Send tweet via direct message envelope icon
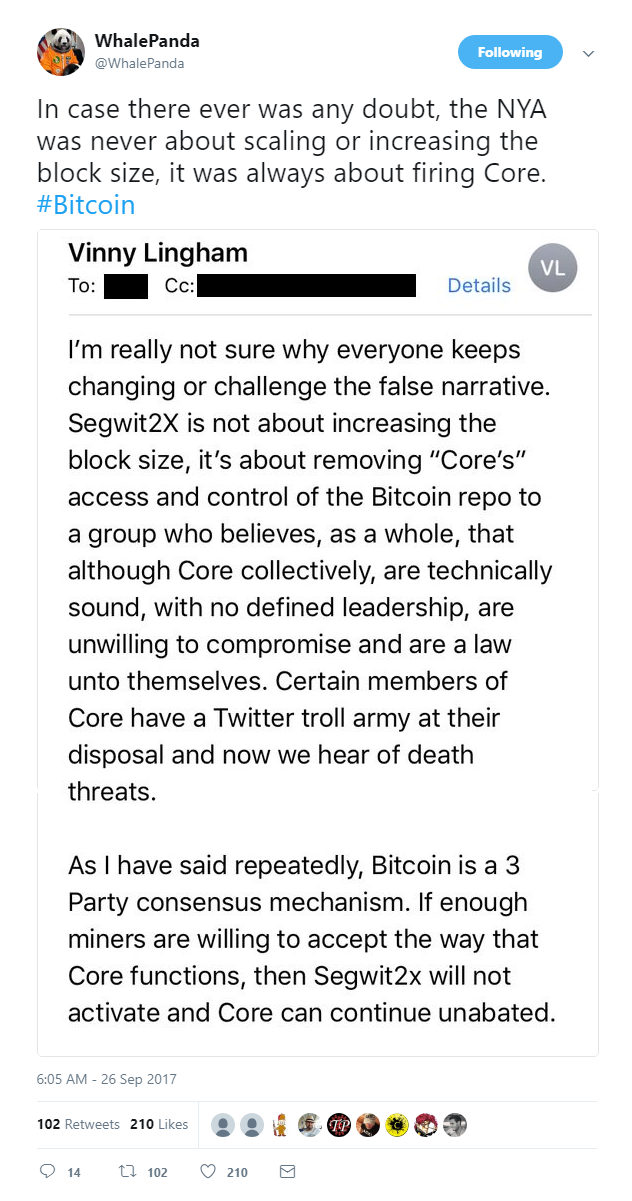 [287, 1171]
